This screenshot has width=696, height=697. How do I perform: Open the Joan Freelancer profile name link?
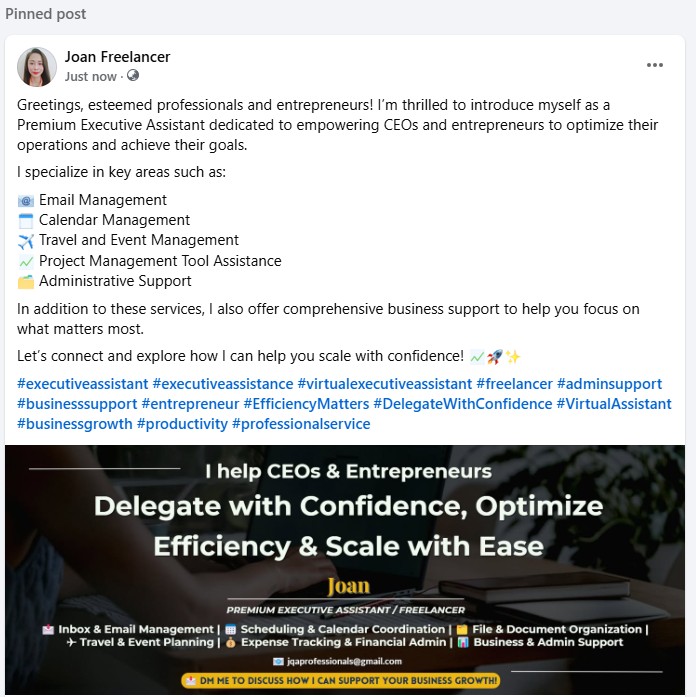pos(117,57)
